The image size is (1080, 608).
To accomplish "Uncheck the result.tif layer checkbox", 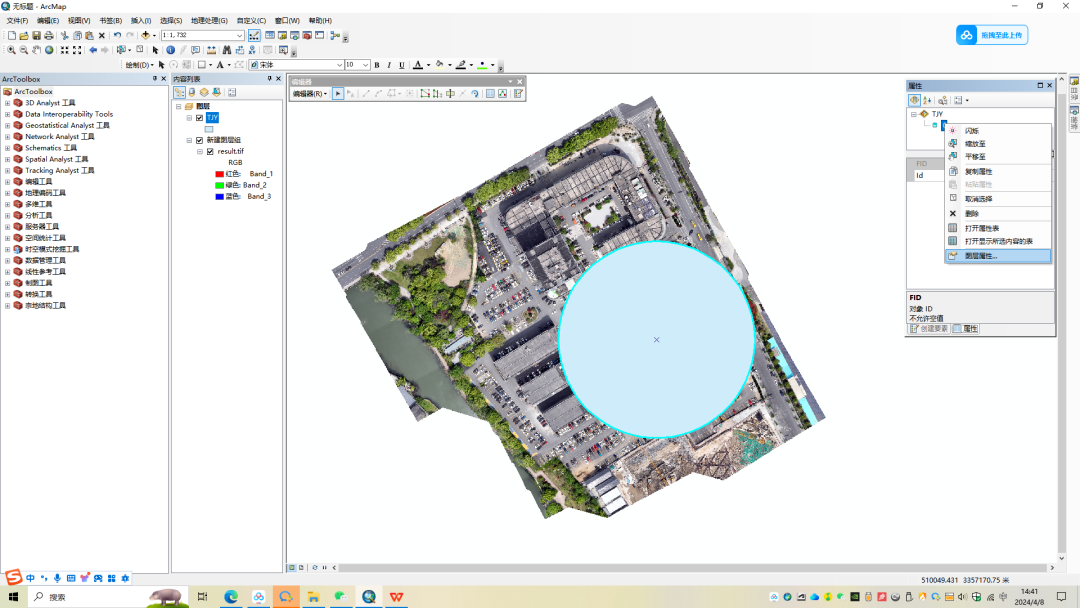I will click(210, 151).
